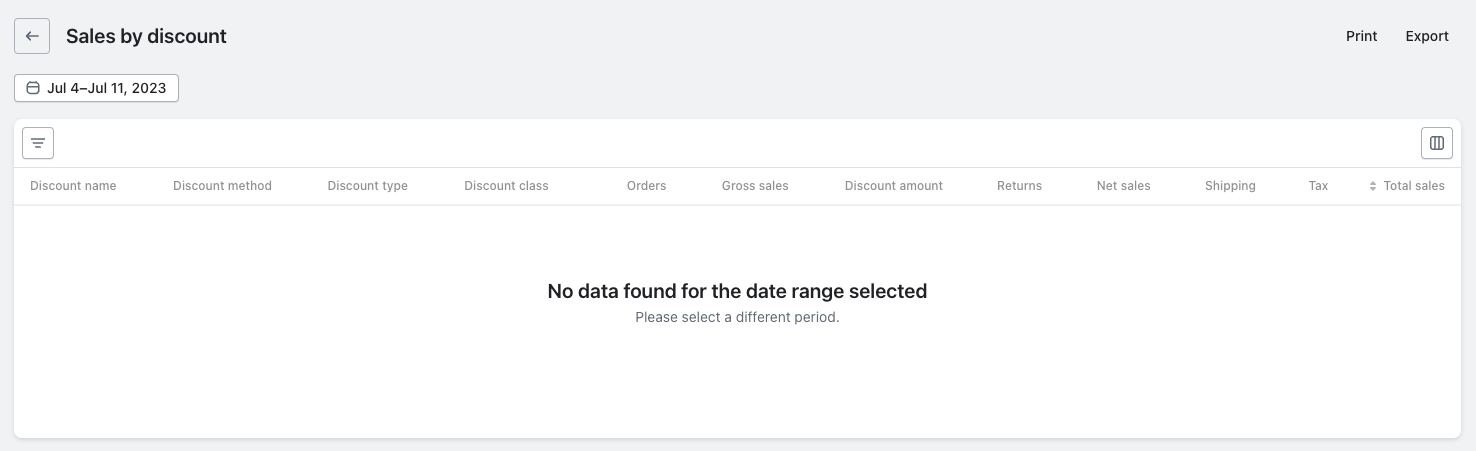Select the Shipping column header
The image size is (1476, 451).
(x=1230, y=186)
